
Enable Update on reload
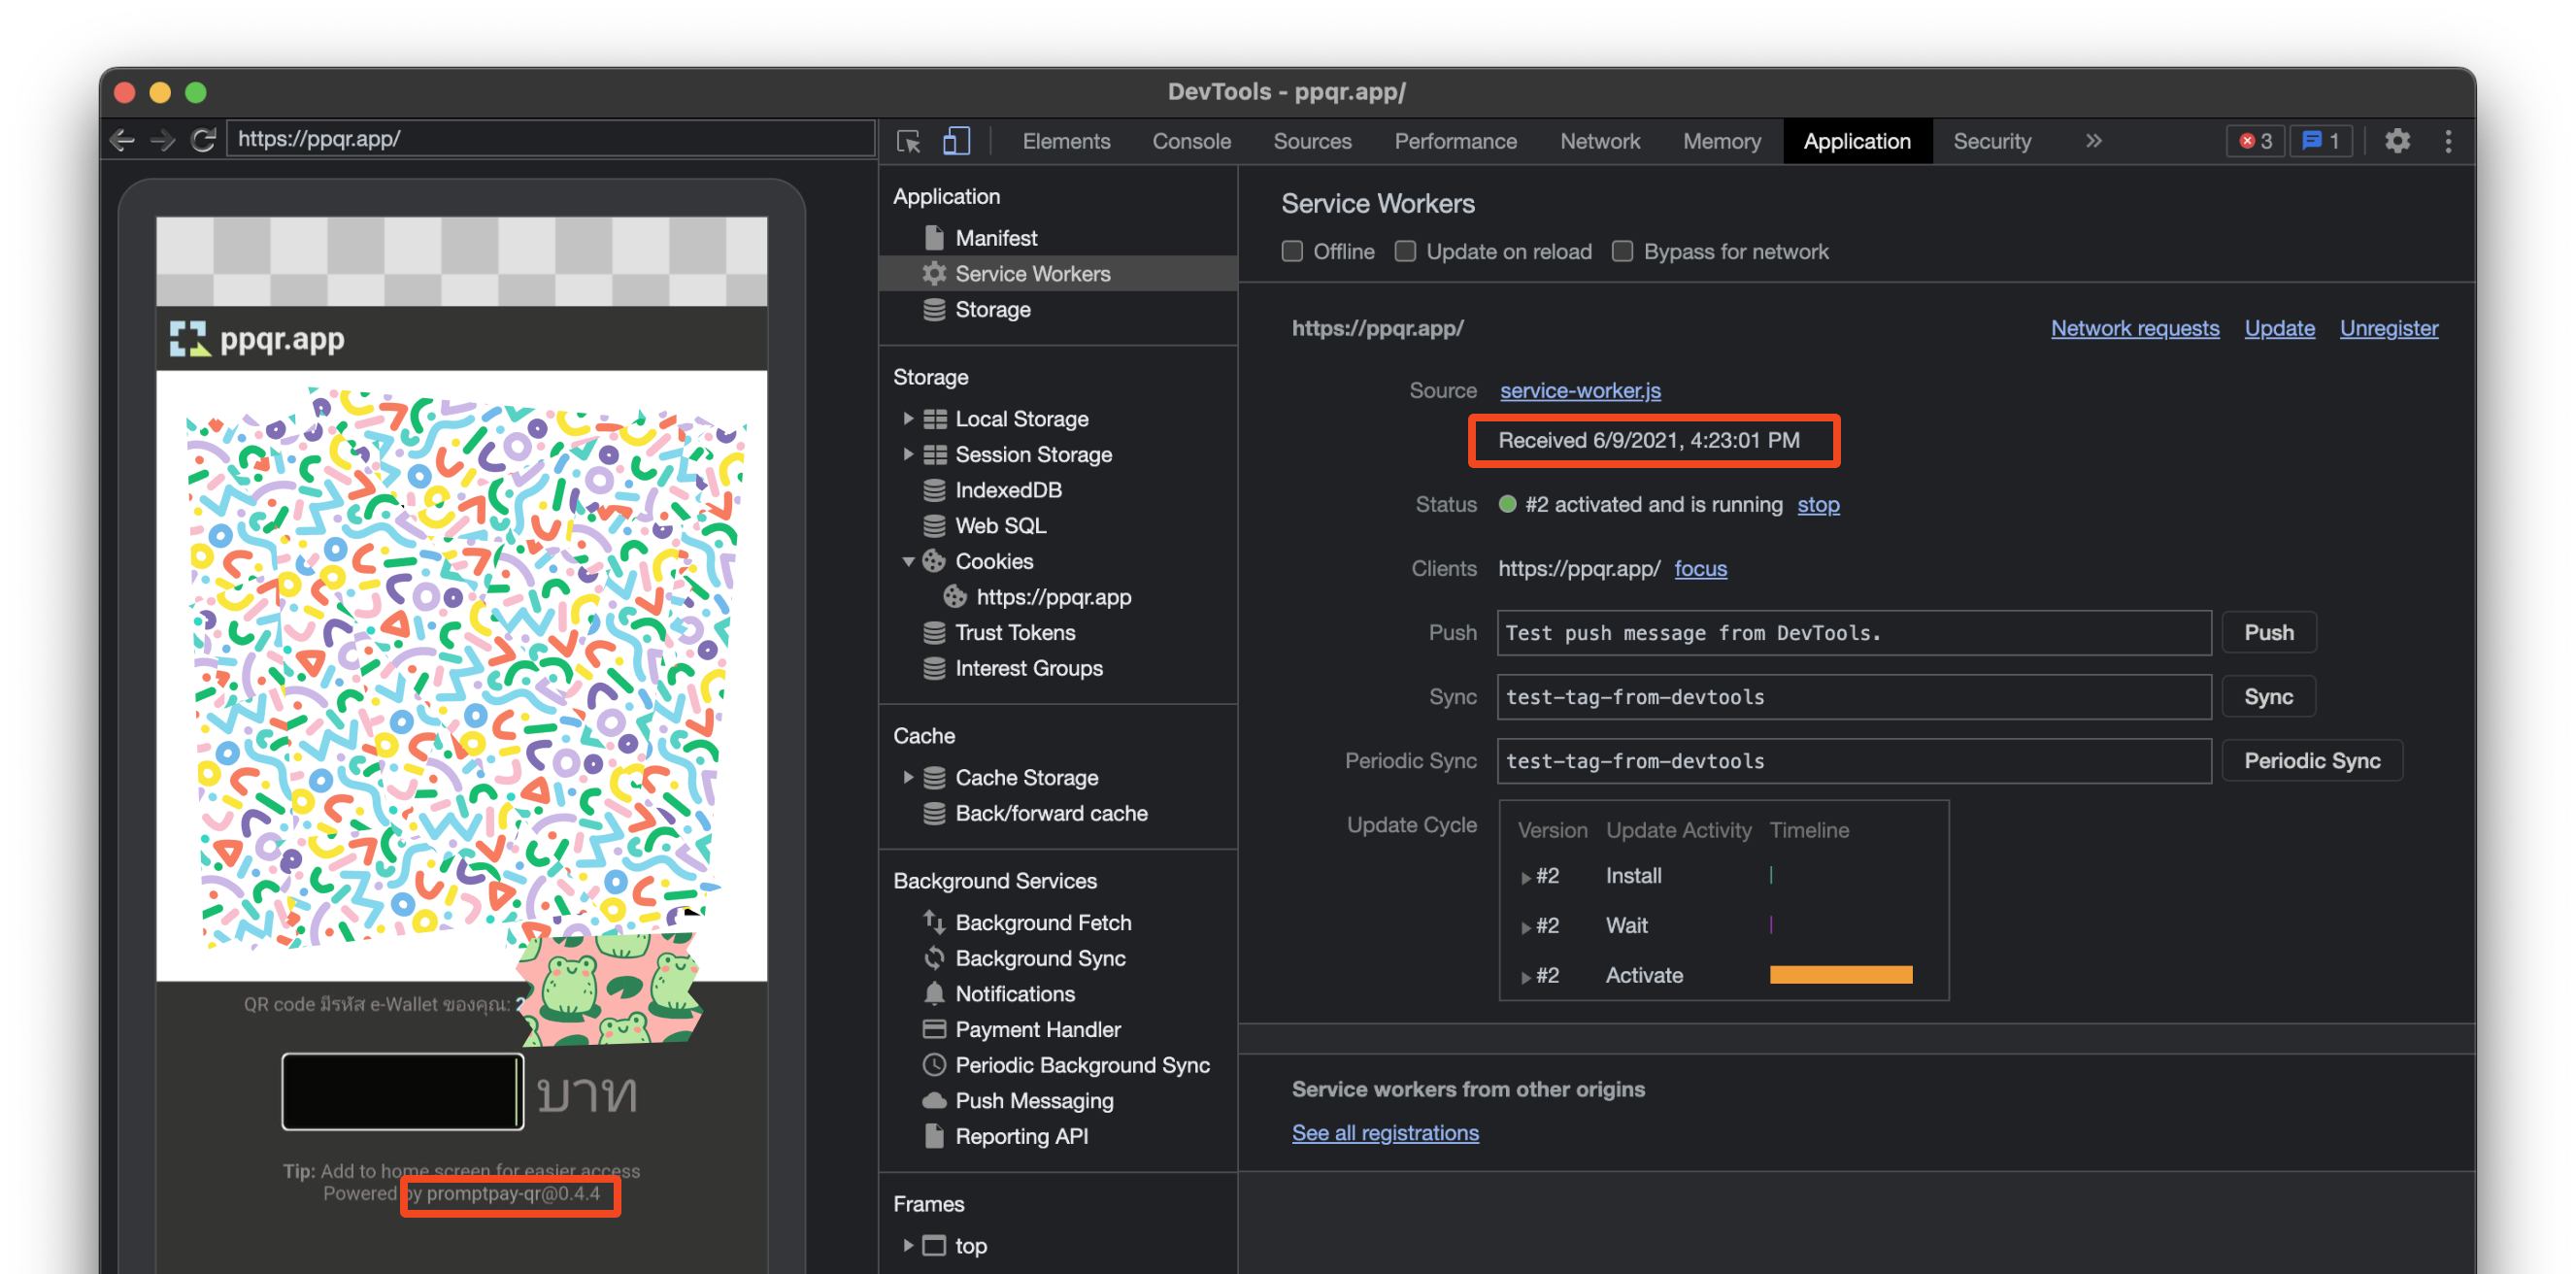[1406, 251]
